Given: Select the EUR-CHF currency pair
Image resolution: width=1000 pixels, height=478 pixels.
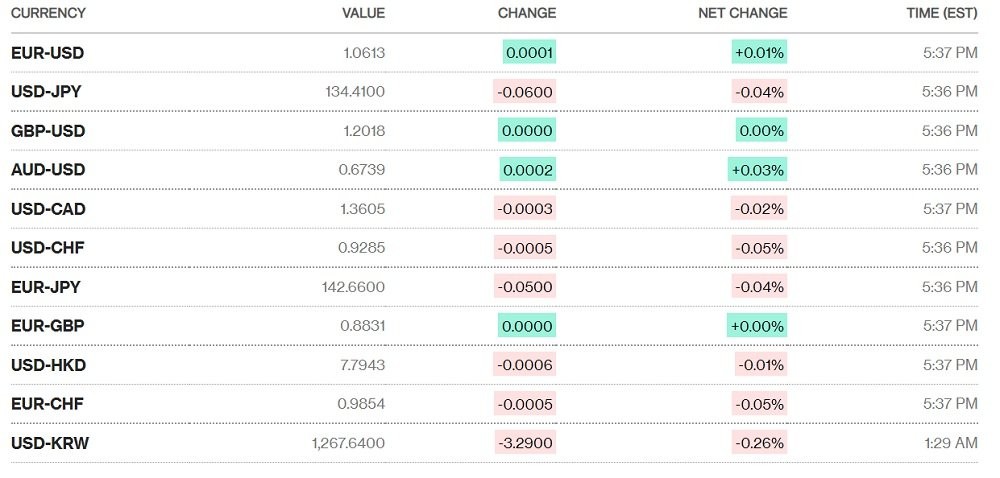Looking at the screenshot, I should 47,403.
